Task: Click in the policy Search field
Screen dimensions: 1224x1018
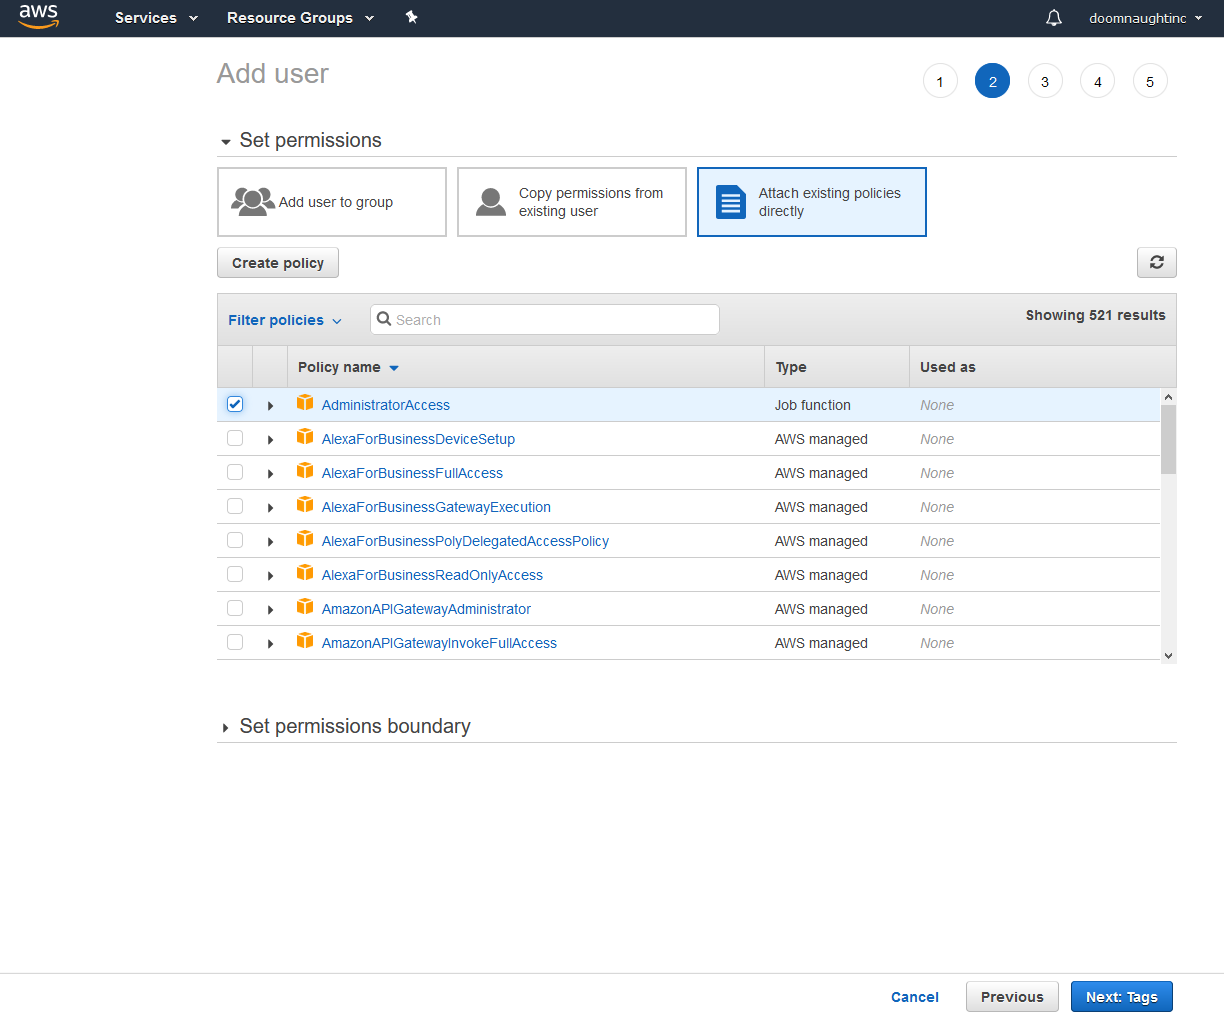Action: coord(545,320)
